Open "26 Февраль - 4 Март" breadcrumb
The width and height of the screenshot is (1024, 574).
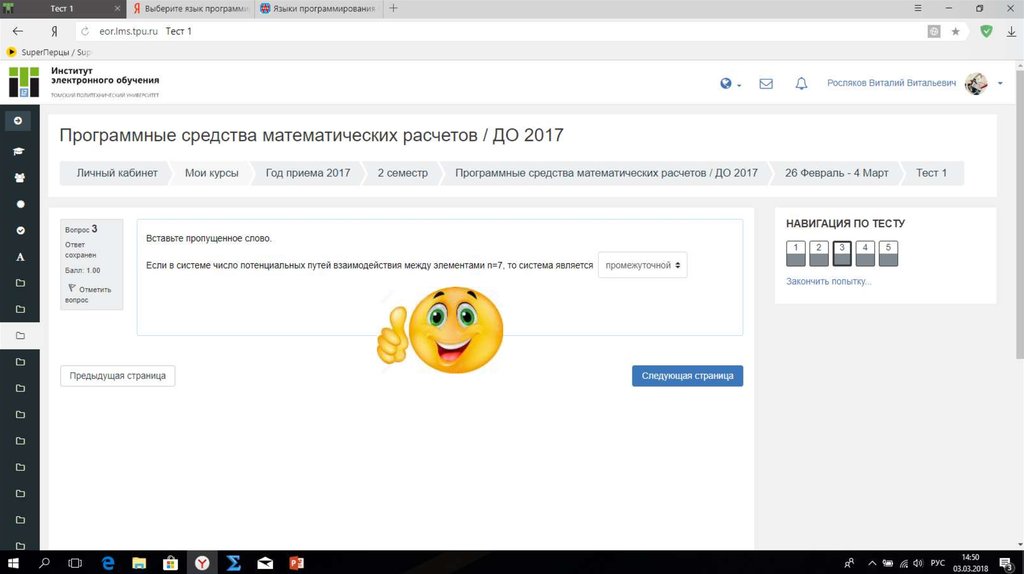point(837,173)
